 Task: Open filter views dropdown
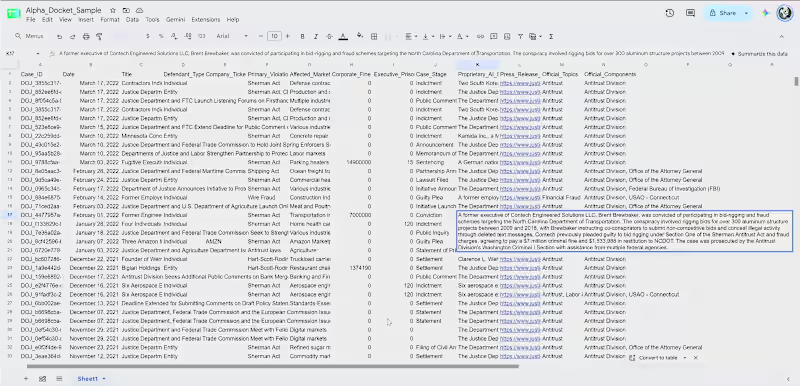[535, 37]
